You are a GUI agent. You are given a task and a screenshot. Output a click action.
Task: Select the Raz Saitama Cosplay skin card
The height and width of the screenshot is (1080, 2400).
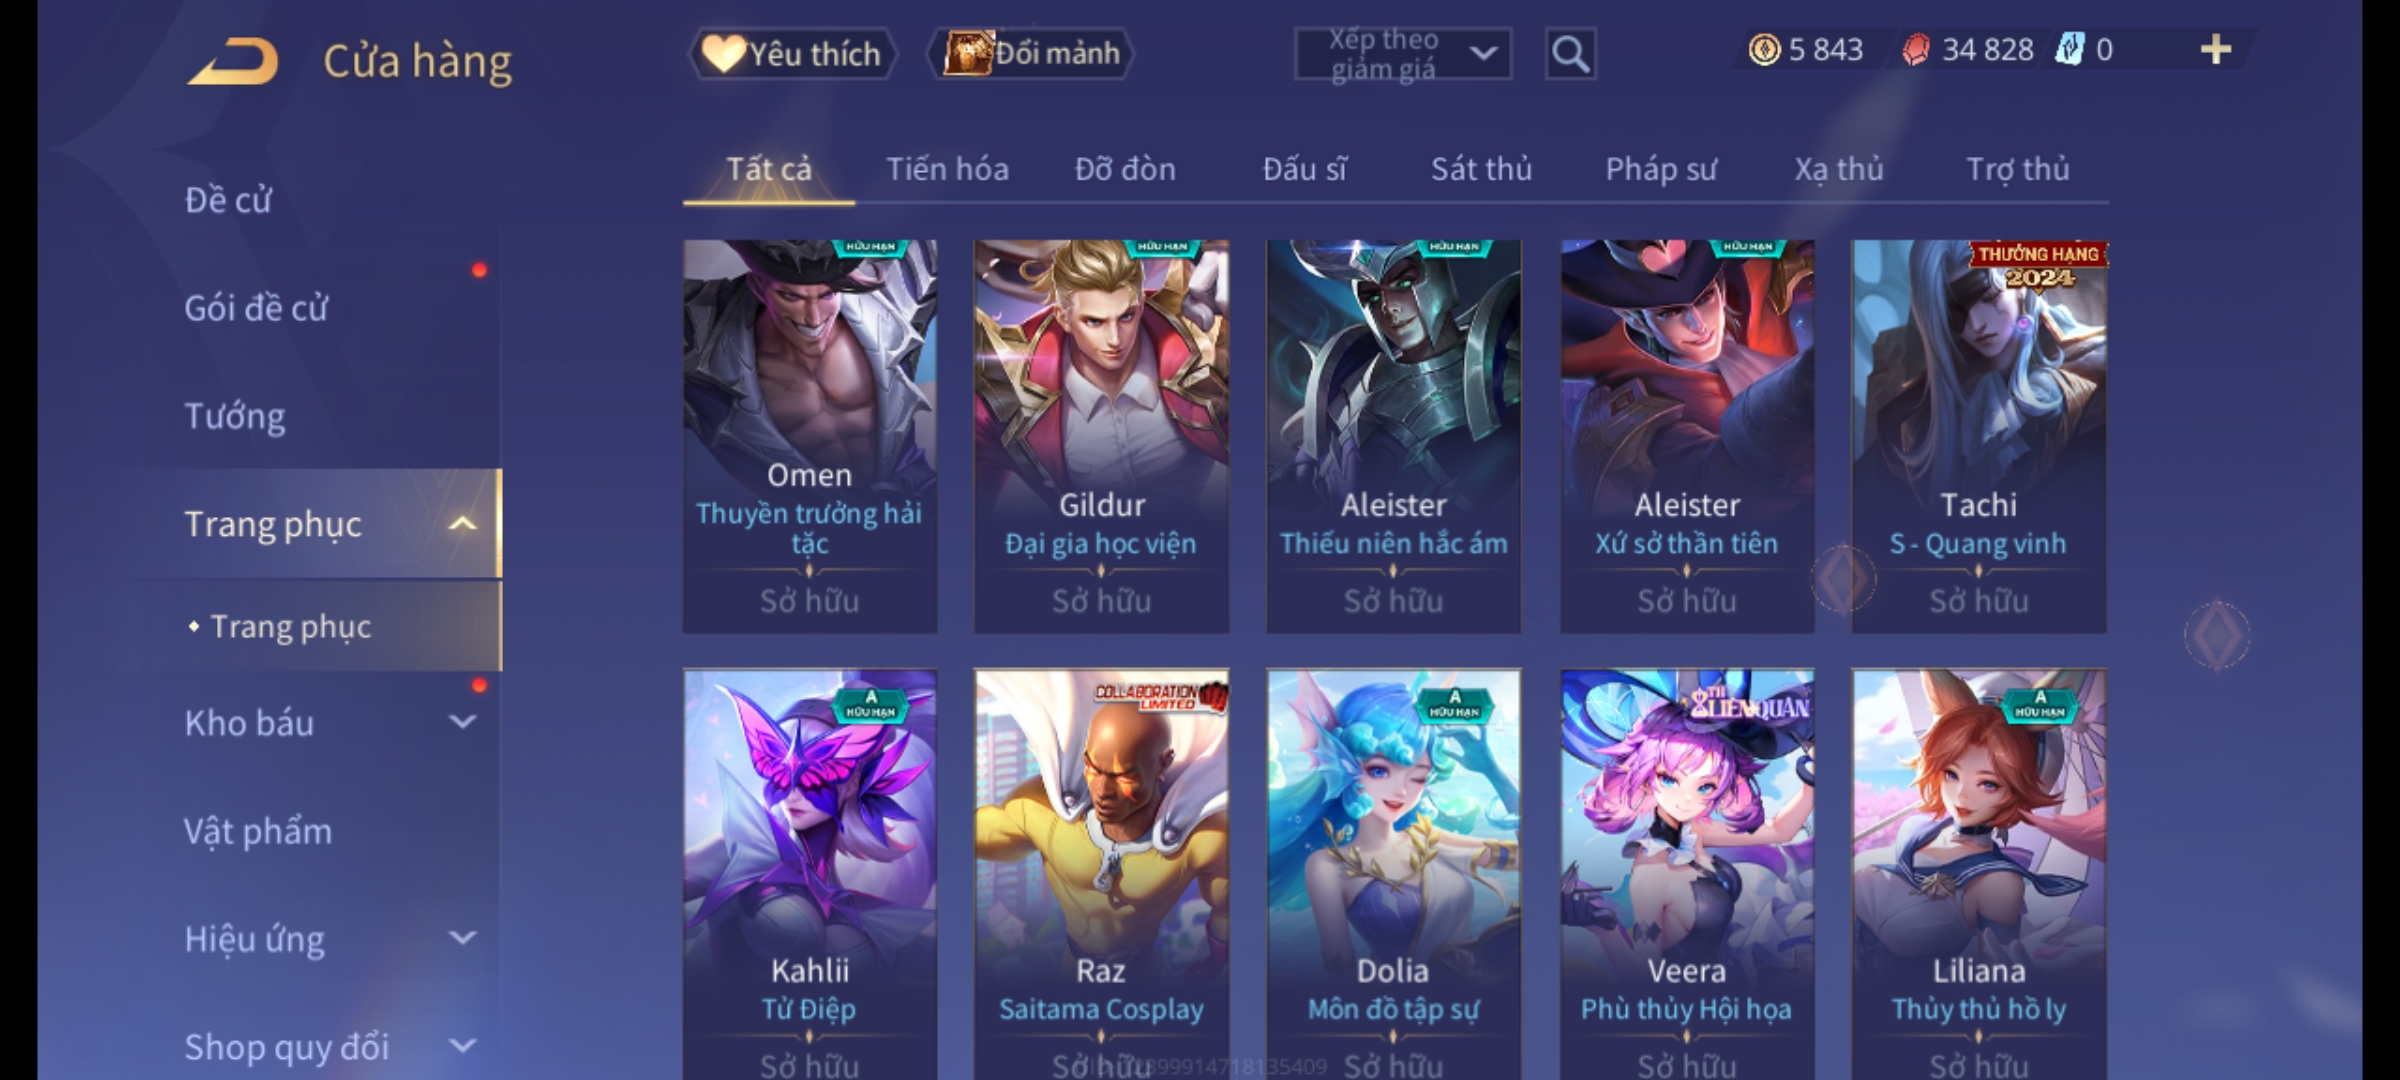pyautogui.click(x=1101, y=874)
